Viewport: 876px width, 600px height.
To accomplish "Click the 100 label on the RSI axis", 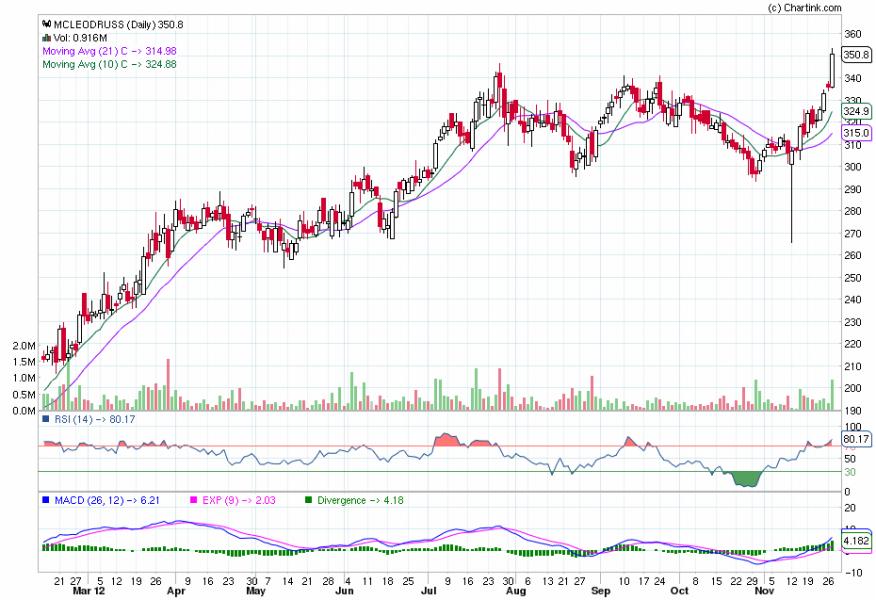I will click(x=853, y=427).
